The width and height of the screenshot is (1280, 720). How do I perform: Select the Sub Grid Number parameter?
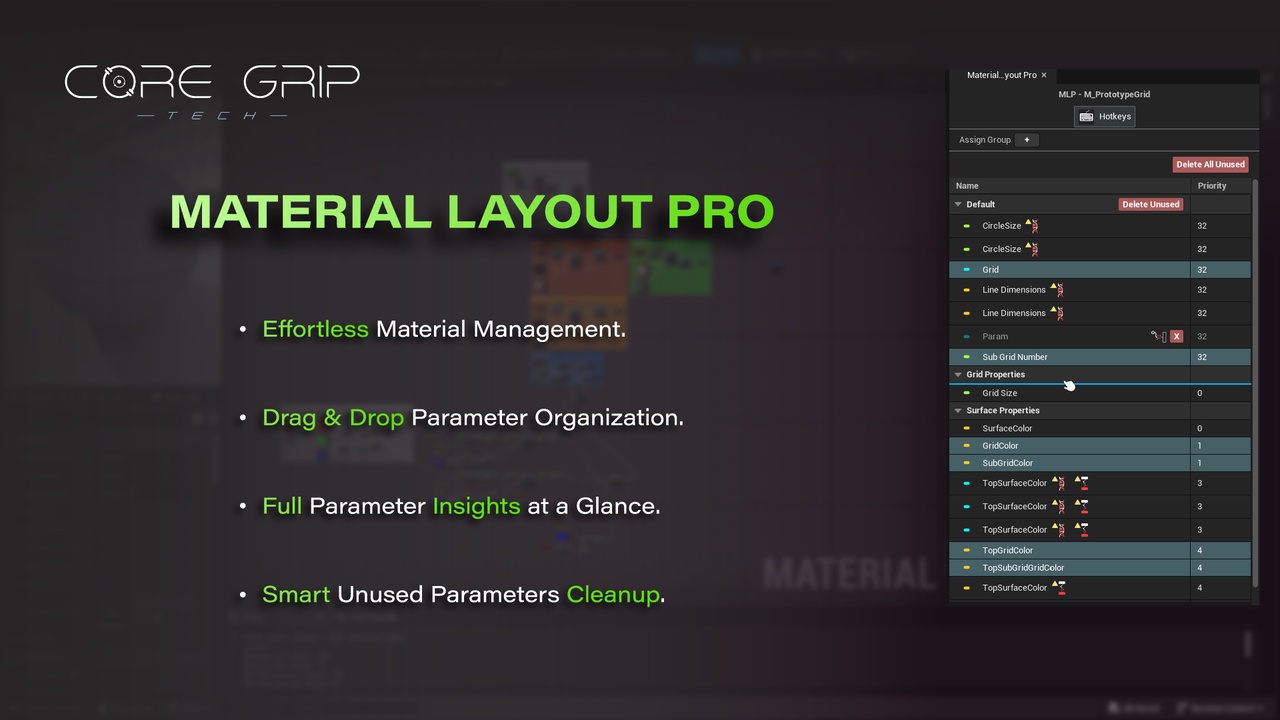coord(1100,357)
